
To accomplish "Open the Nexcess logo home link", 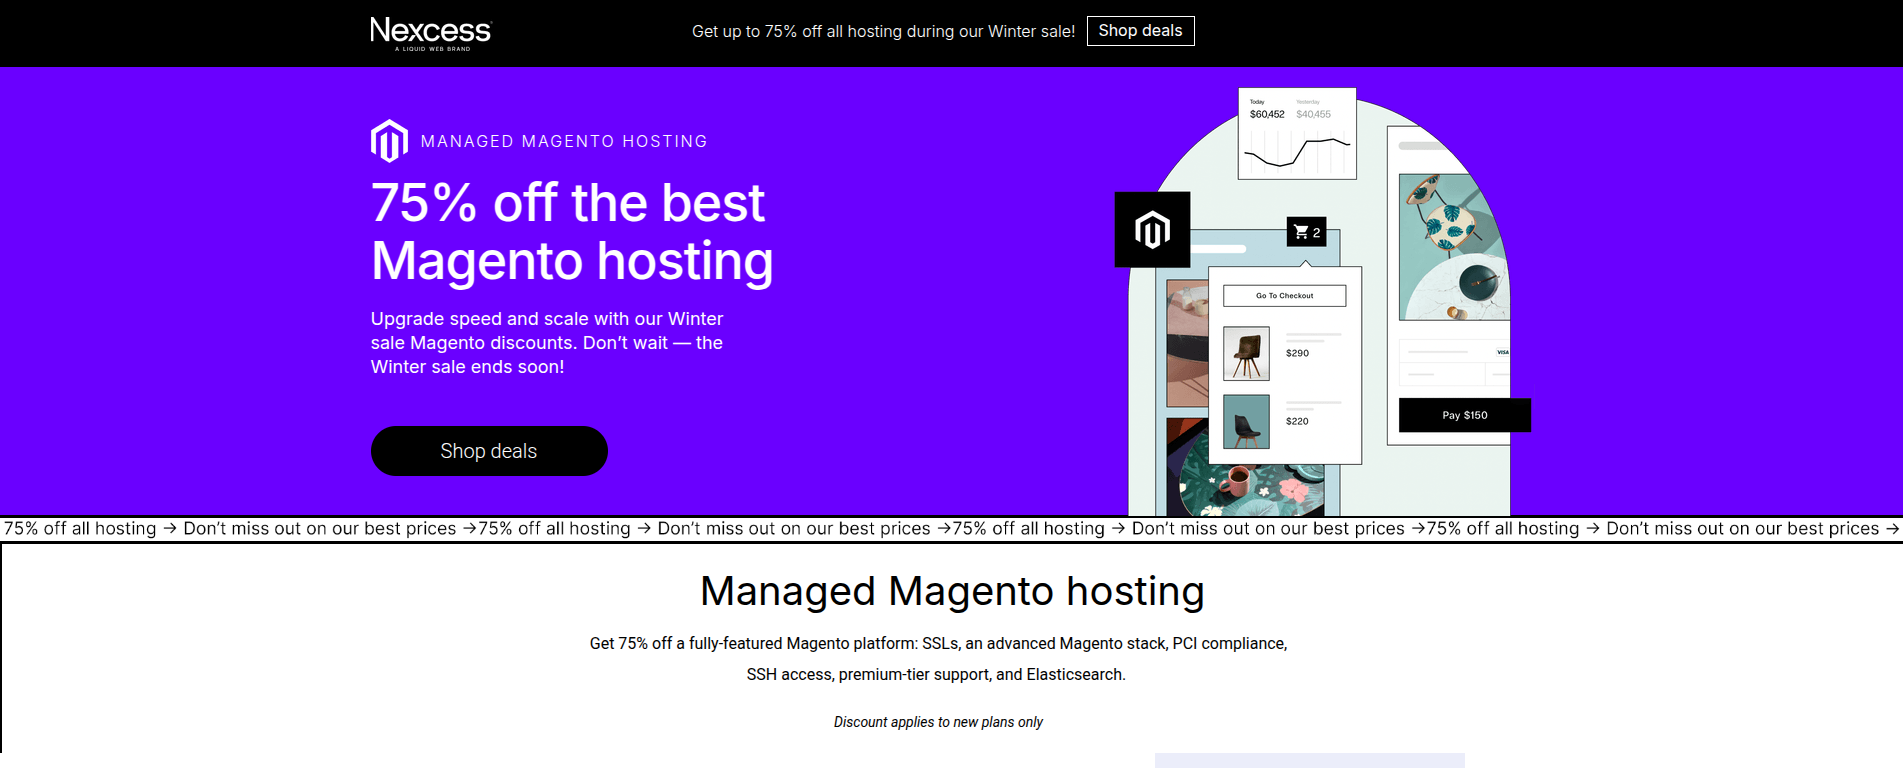I will (x=431, y=33).
